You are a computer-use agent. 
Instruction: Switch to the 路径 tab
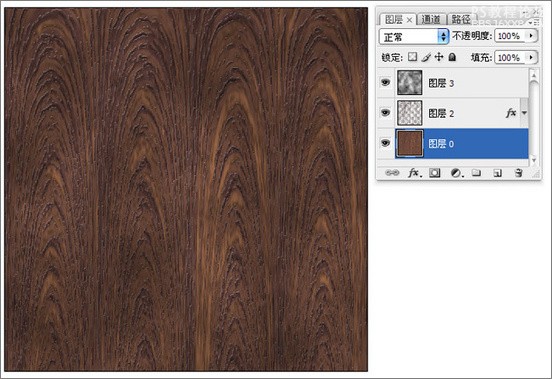coord(461,19)
